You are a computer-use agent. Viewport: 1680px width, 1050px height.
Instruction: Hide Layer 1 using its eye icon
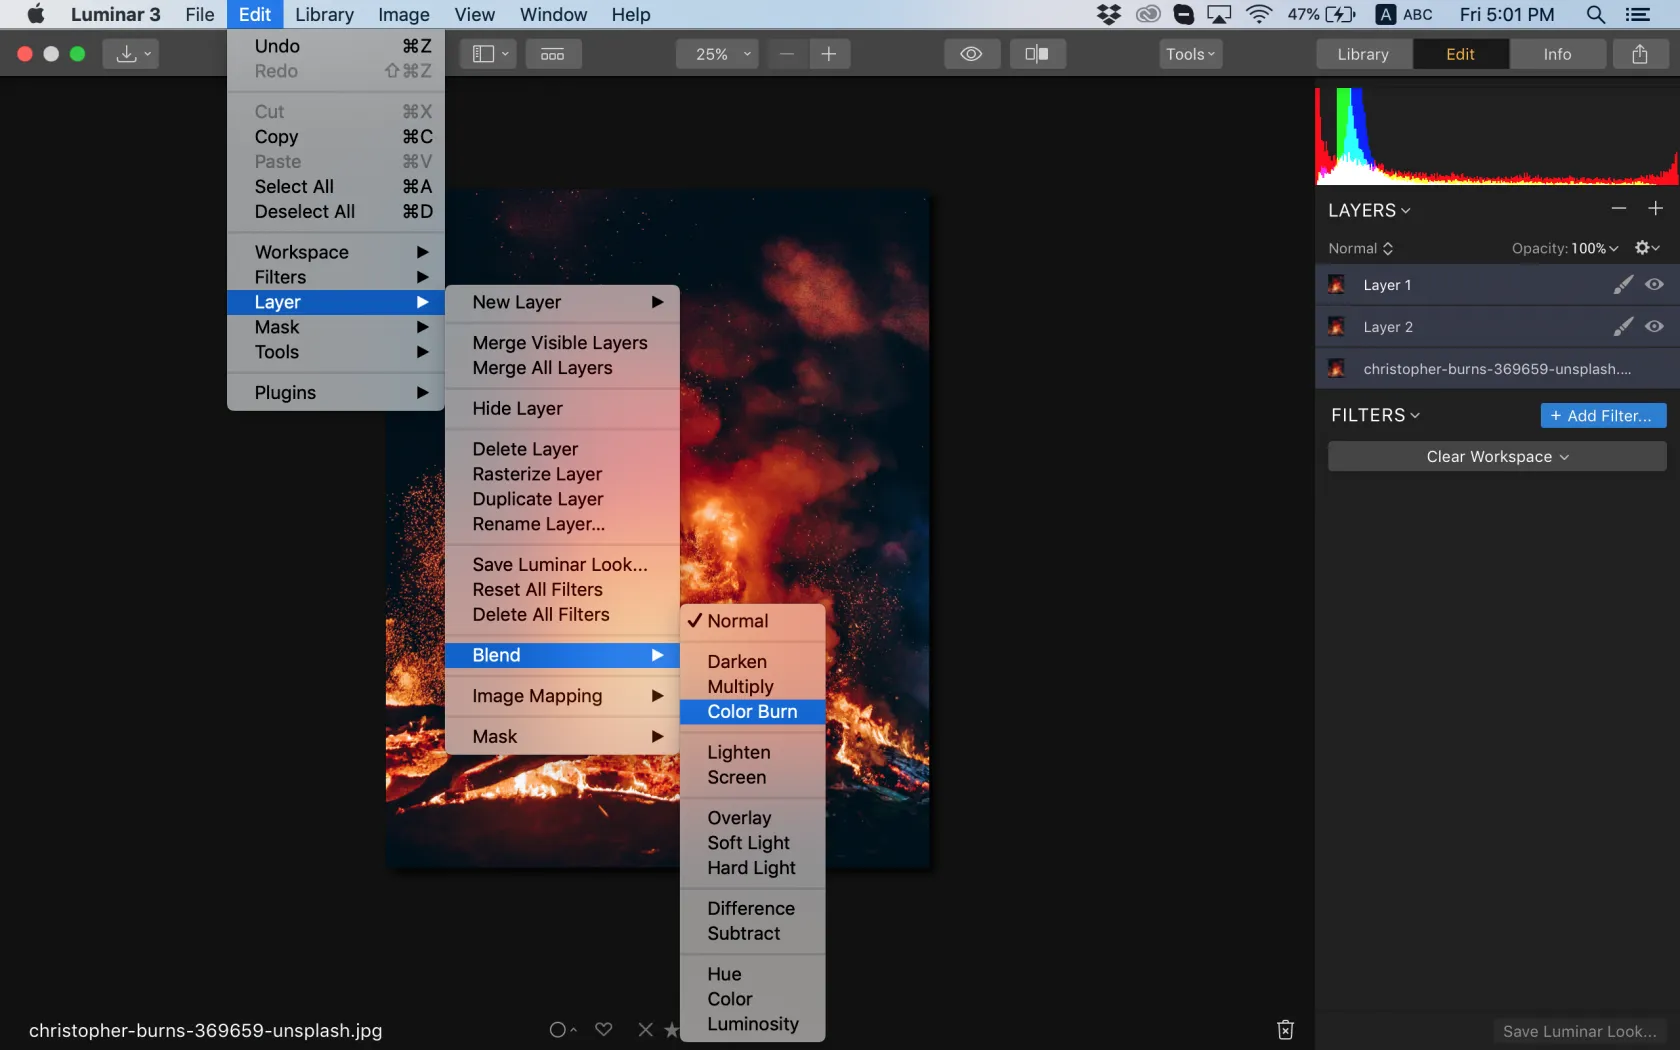(1655, 285)
